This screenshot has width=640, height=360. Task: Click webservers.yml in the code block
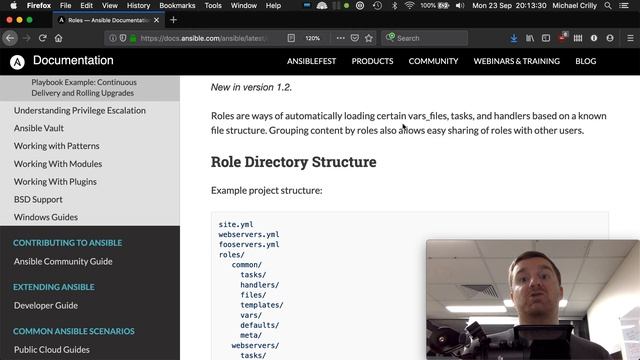(x=249, y=235)
